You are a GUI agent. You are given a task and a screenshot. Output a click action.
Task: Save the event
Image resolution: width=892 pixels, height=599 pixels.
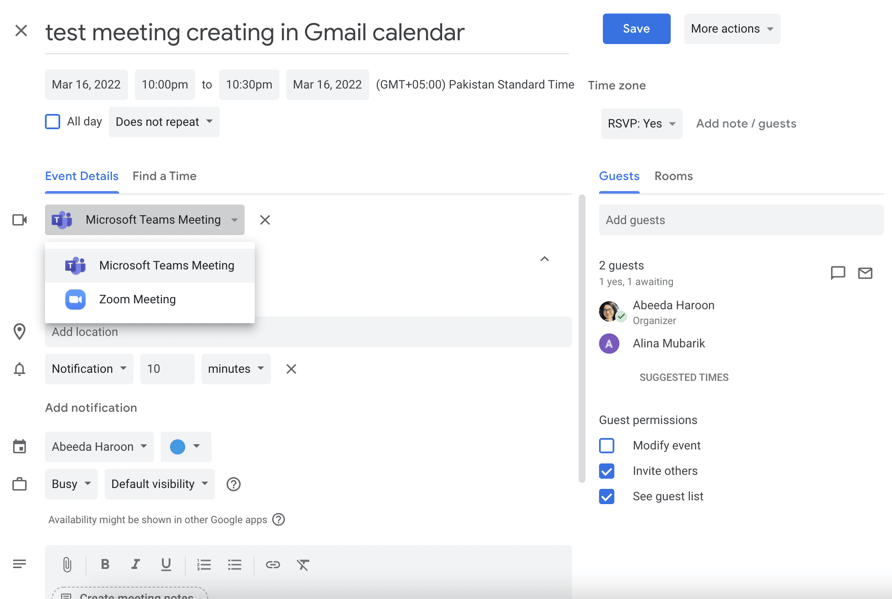636,28
